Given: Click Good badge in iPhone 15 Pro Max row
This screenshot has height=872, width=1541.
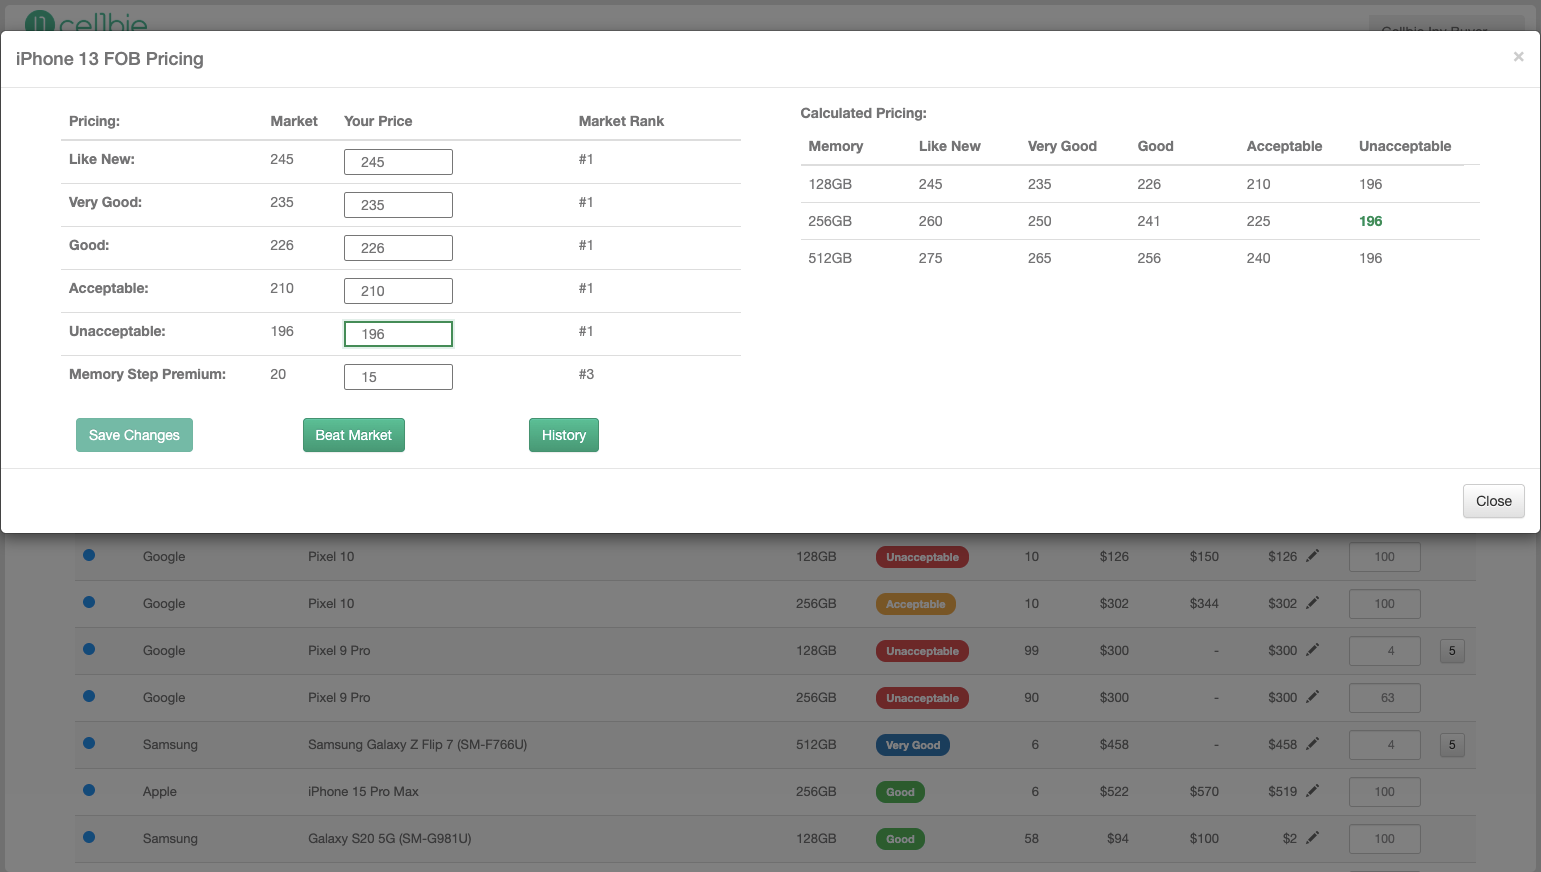Looking at the screenshot, I should pos(900,792).
